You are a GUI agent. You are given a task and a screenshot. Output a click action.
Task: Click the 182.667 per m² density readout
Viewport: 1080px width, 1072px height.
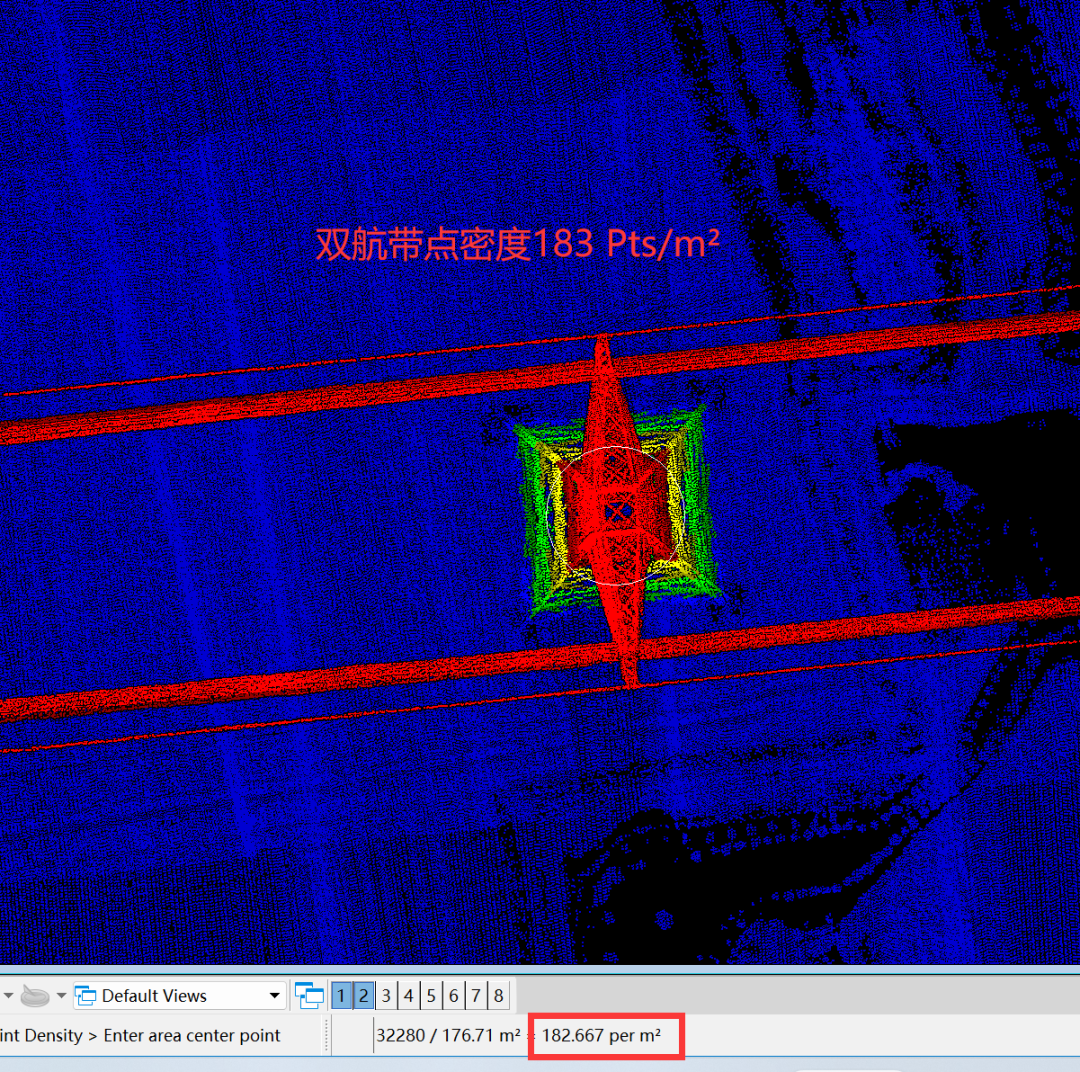pyautogui.click(x=602, y=1035)
